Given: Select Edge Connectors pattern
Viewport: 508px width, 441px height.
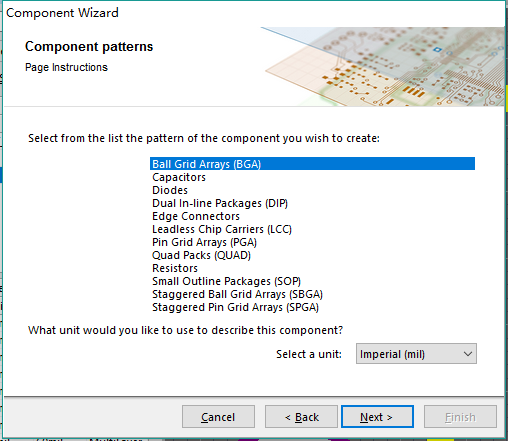Looking at the screenshot, I should (x=312, y=216).
